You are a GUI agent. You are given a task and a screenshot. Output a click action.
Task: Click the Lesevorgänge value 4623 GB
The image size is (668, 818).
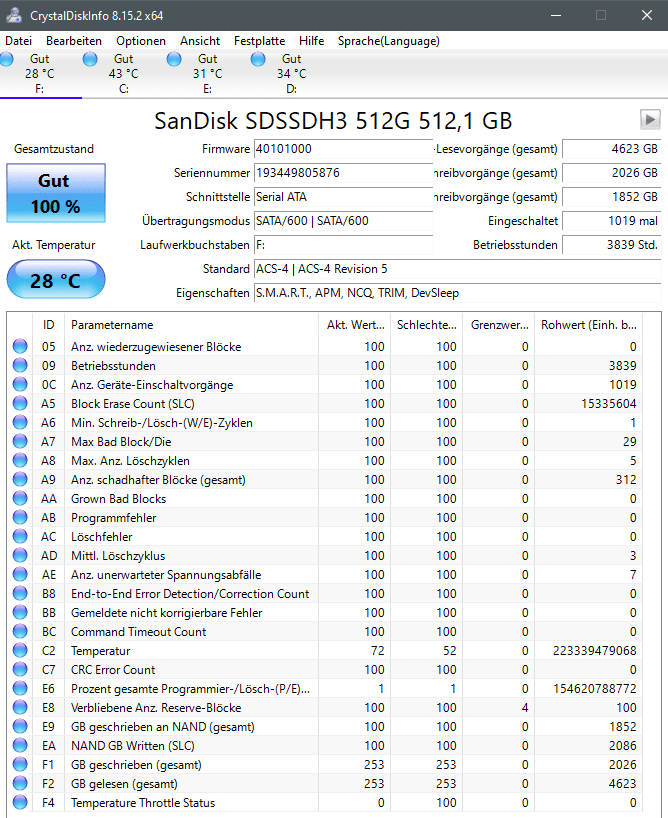(x=612, y=149)
